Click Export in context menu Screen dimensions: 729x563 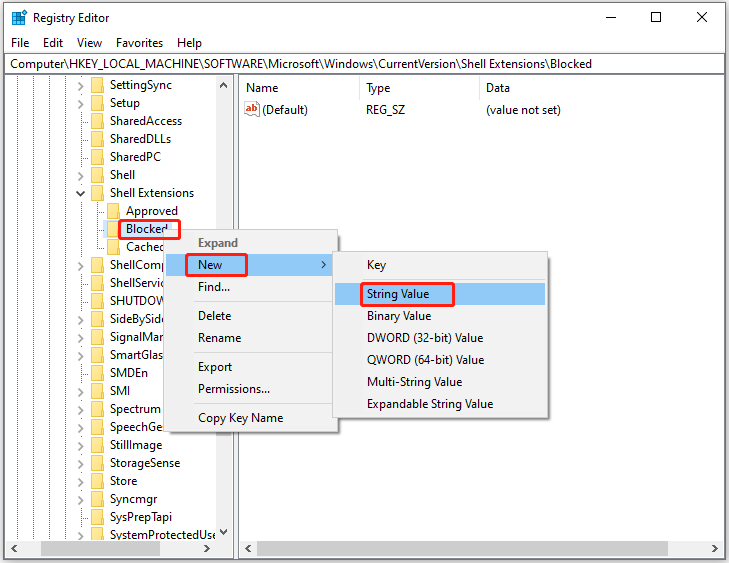[249, 367]
